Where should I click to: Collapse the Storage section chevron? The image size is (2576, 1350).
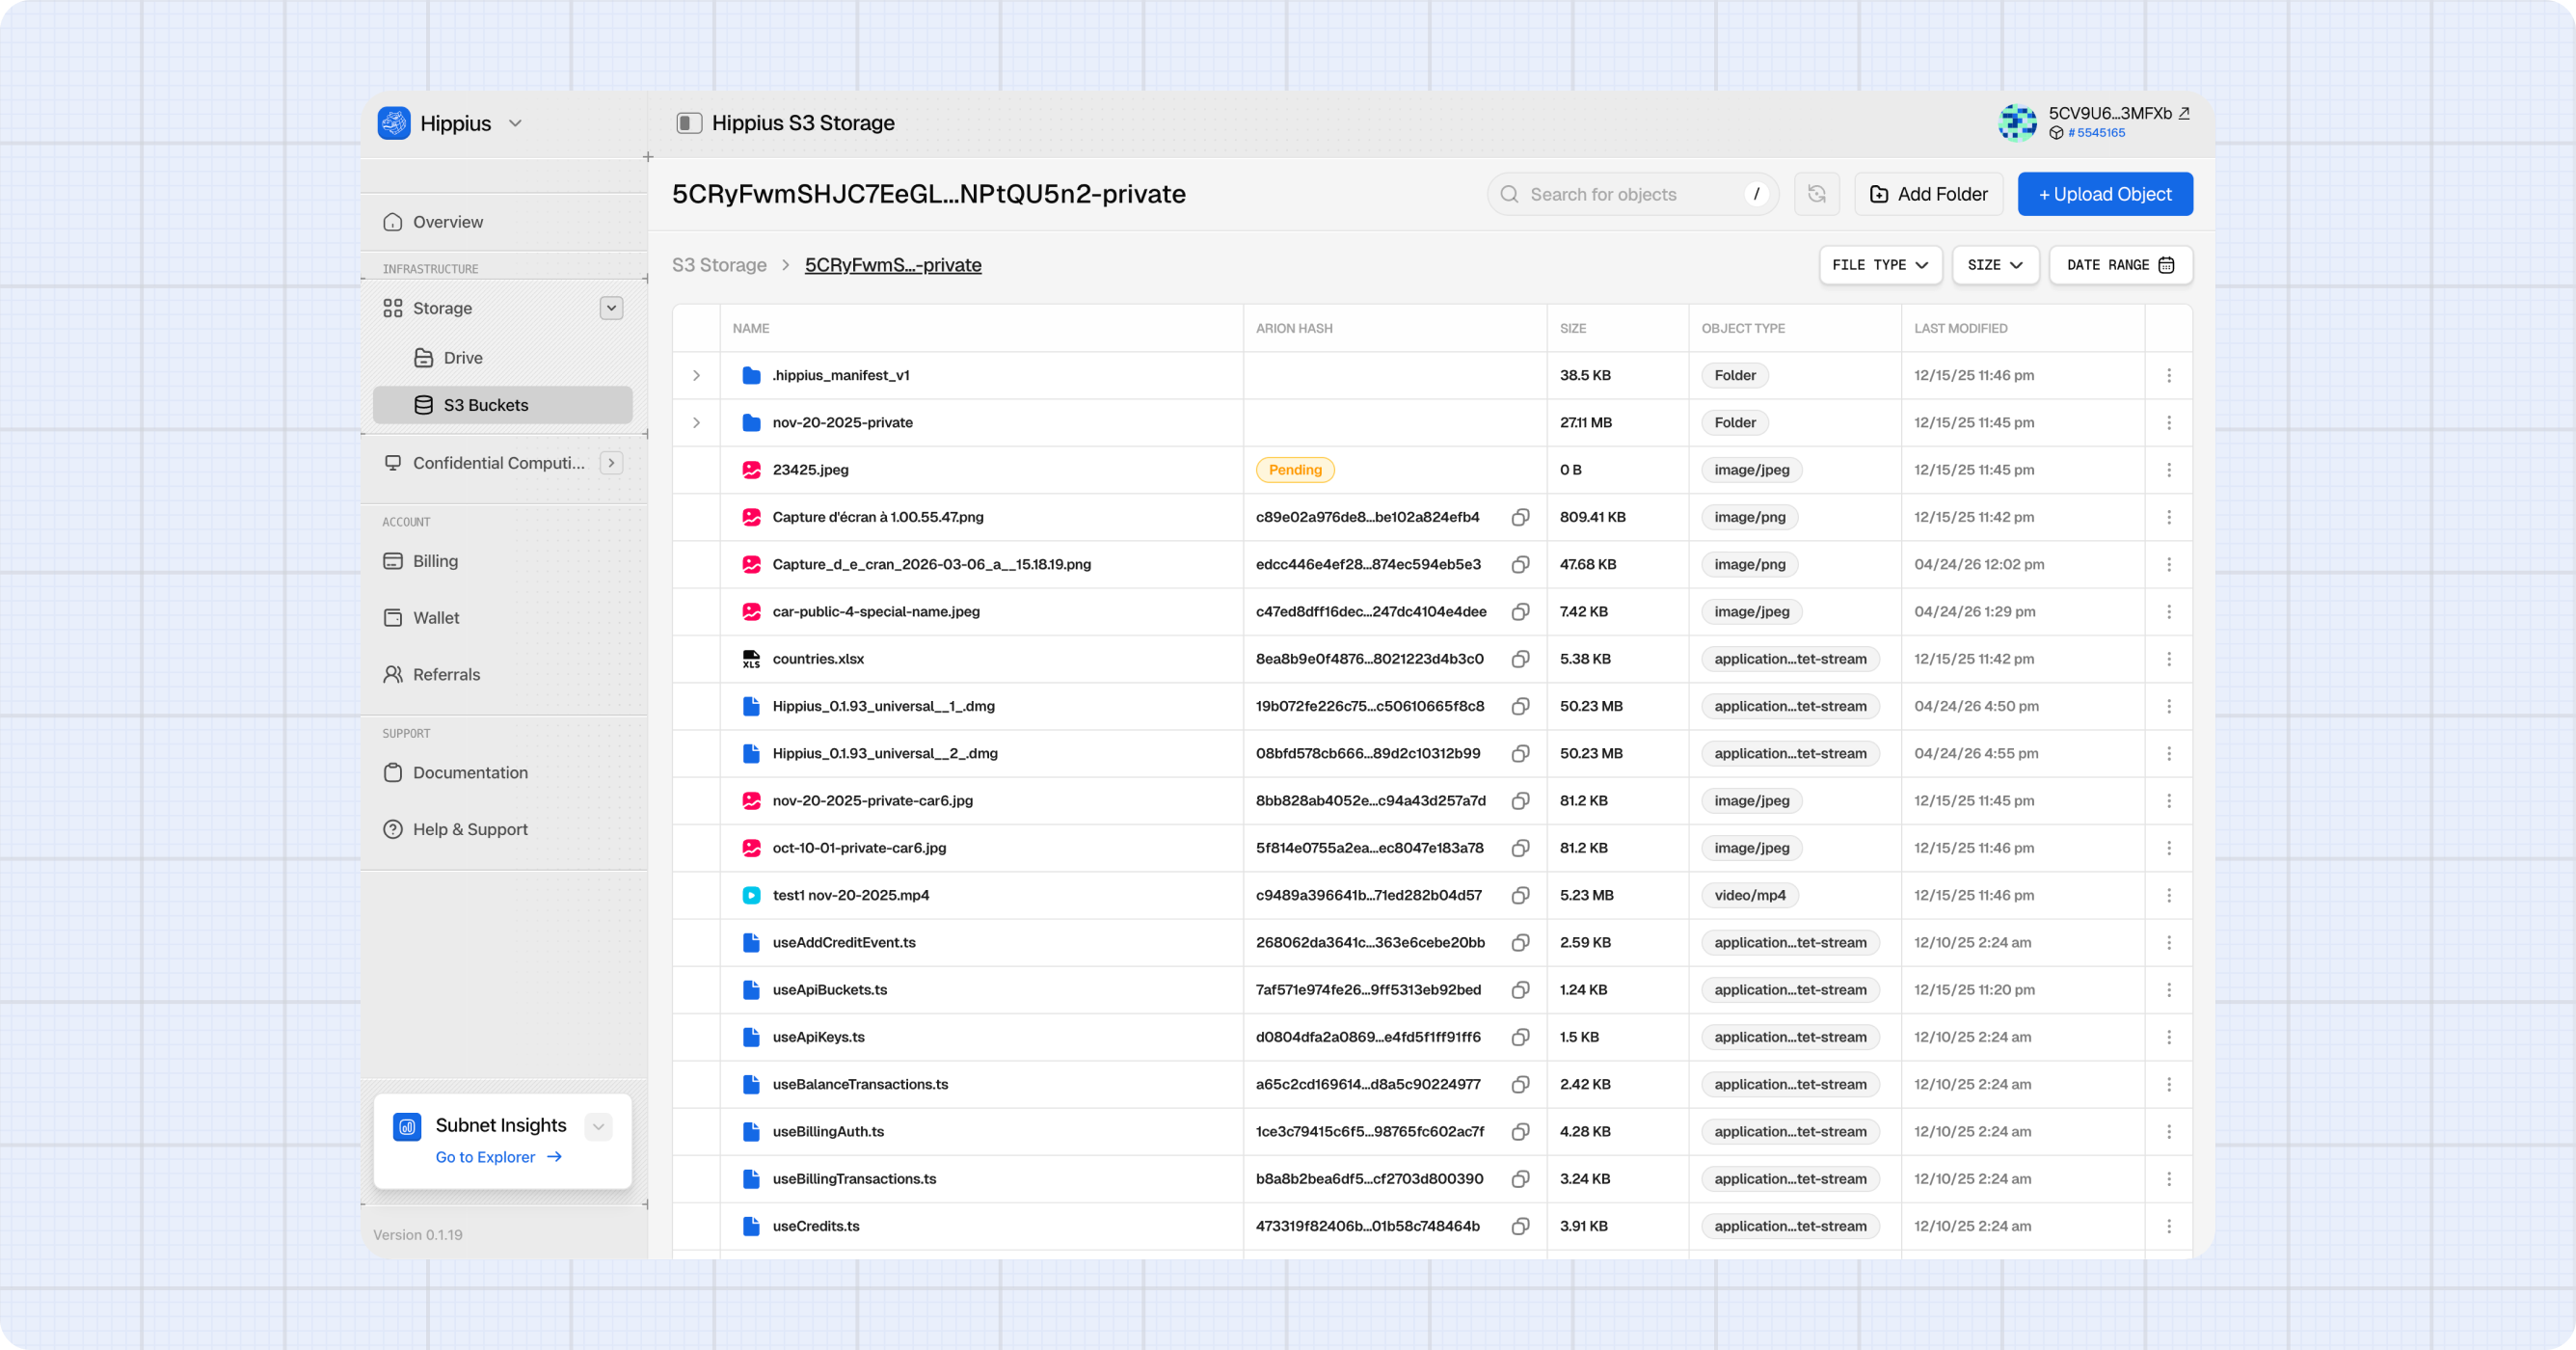612,308
